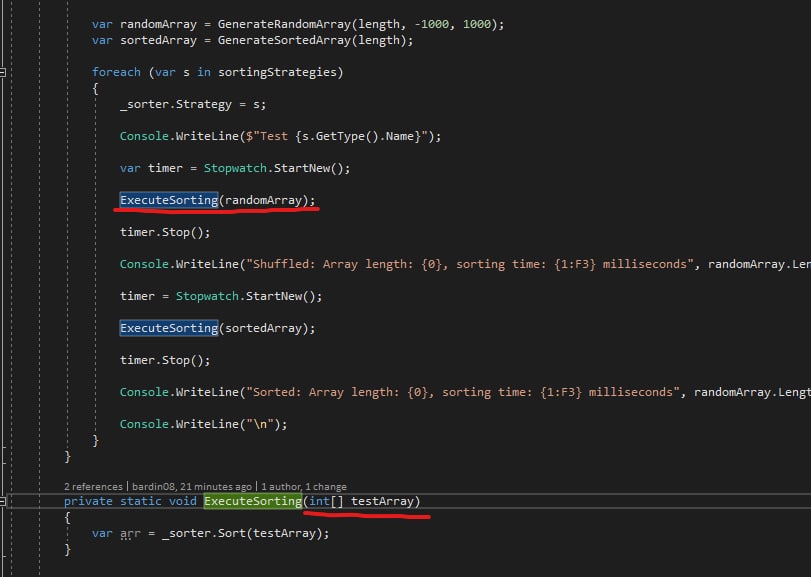
Task: Click the randomArray argument of ExecuteSorting
Action: (263, 201)
